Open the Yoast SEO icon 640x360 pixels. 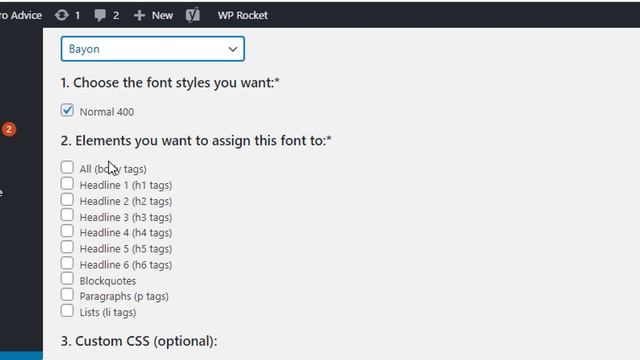193,15
